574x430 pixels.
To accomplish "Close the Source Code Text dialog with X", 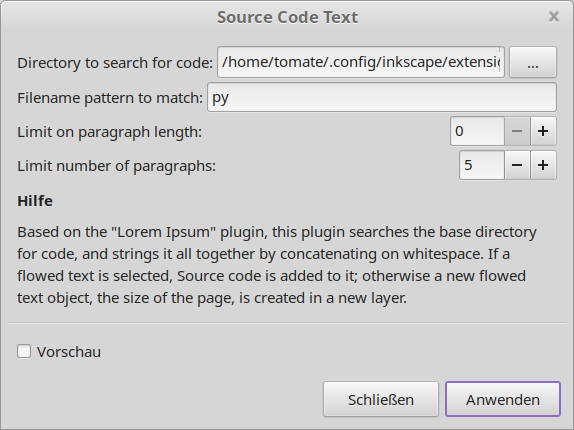I will tap(554, 16).
